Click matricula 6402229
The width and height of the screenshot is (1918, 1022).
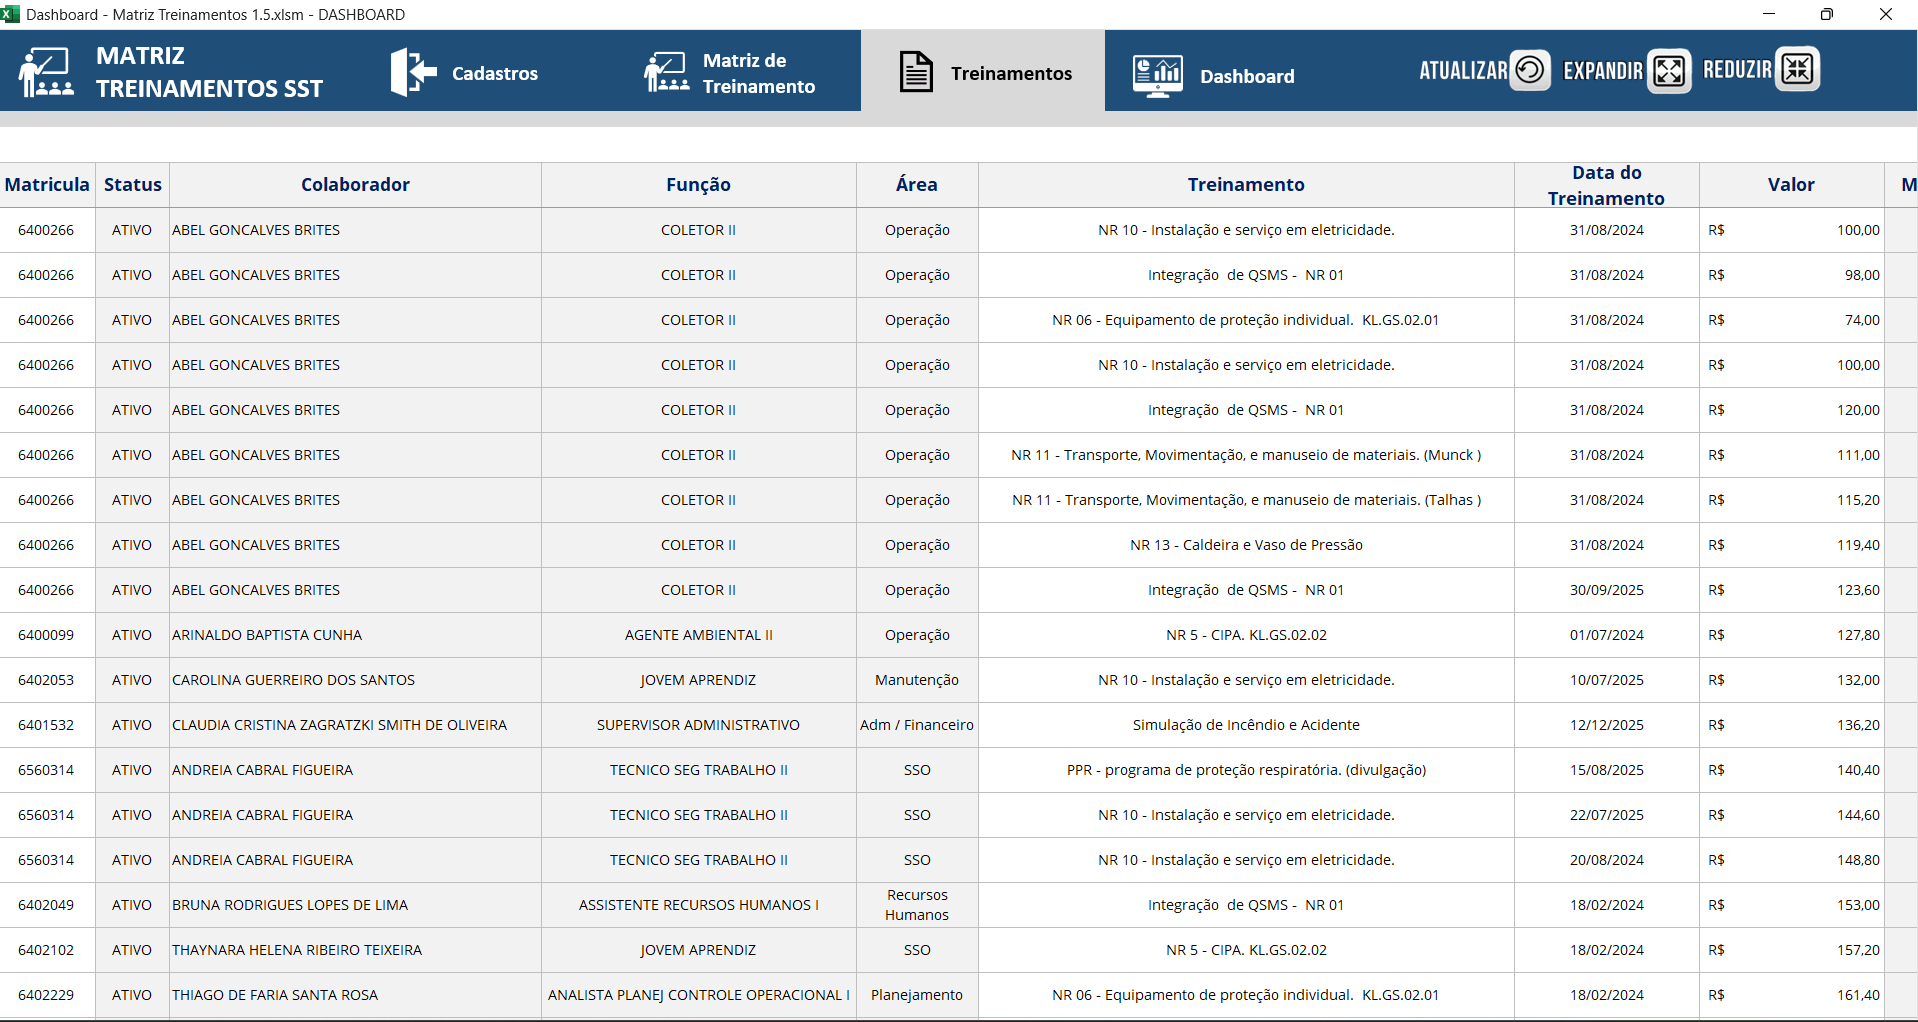coord(46,995)
